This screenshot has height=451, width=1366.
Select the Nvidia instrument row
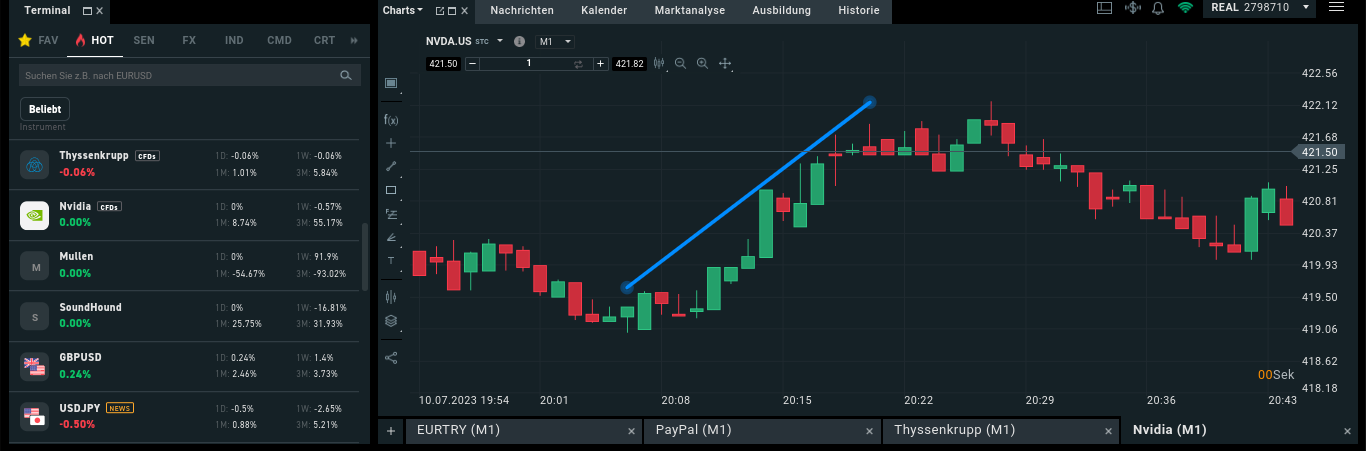(x=185, y=215)
